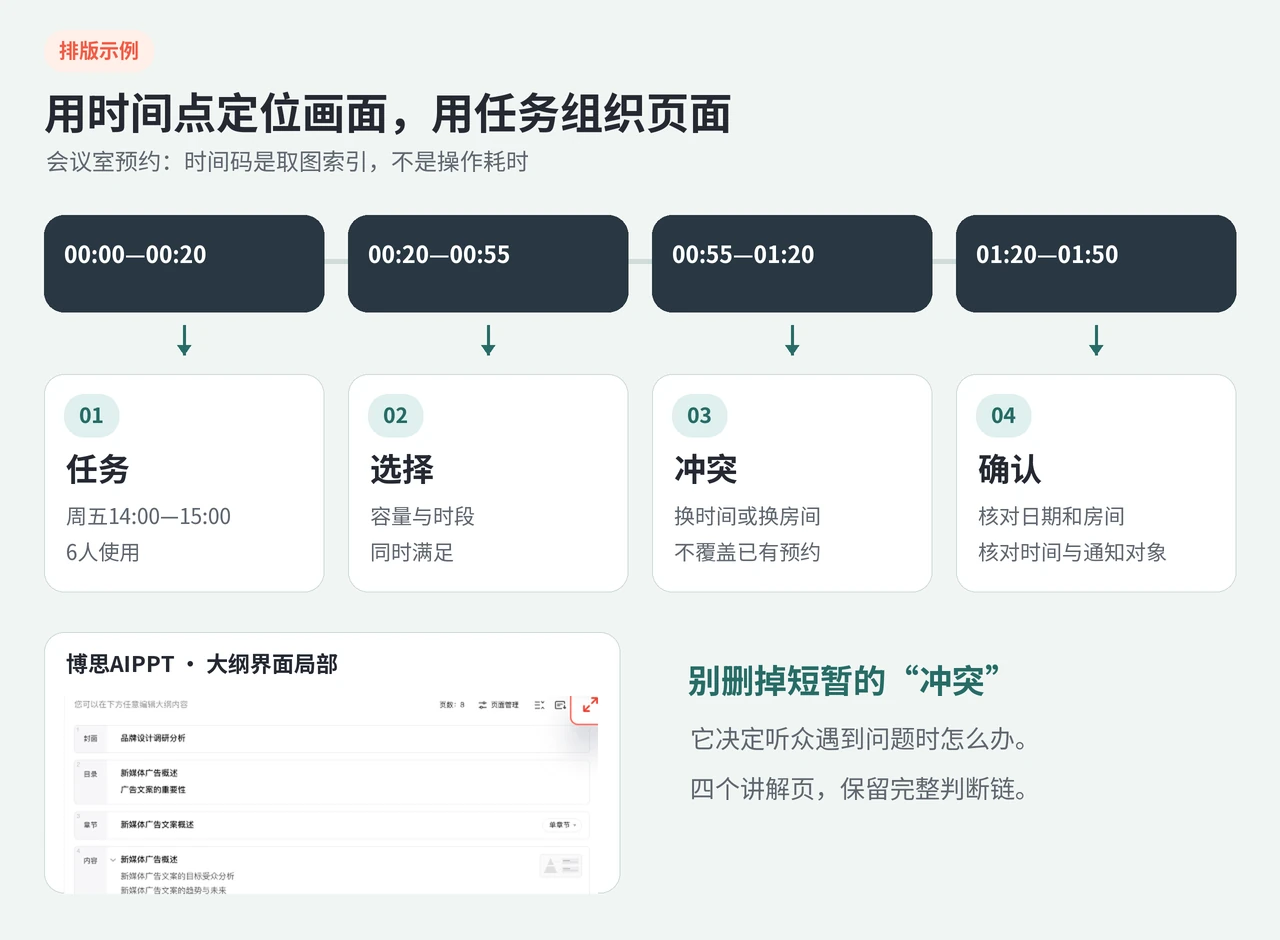Click the 页数: 8 page count
This screenshot has width=1280, height=940.
[452, 705]
